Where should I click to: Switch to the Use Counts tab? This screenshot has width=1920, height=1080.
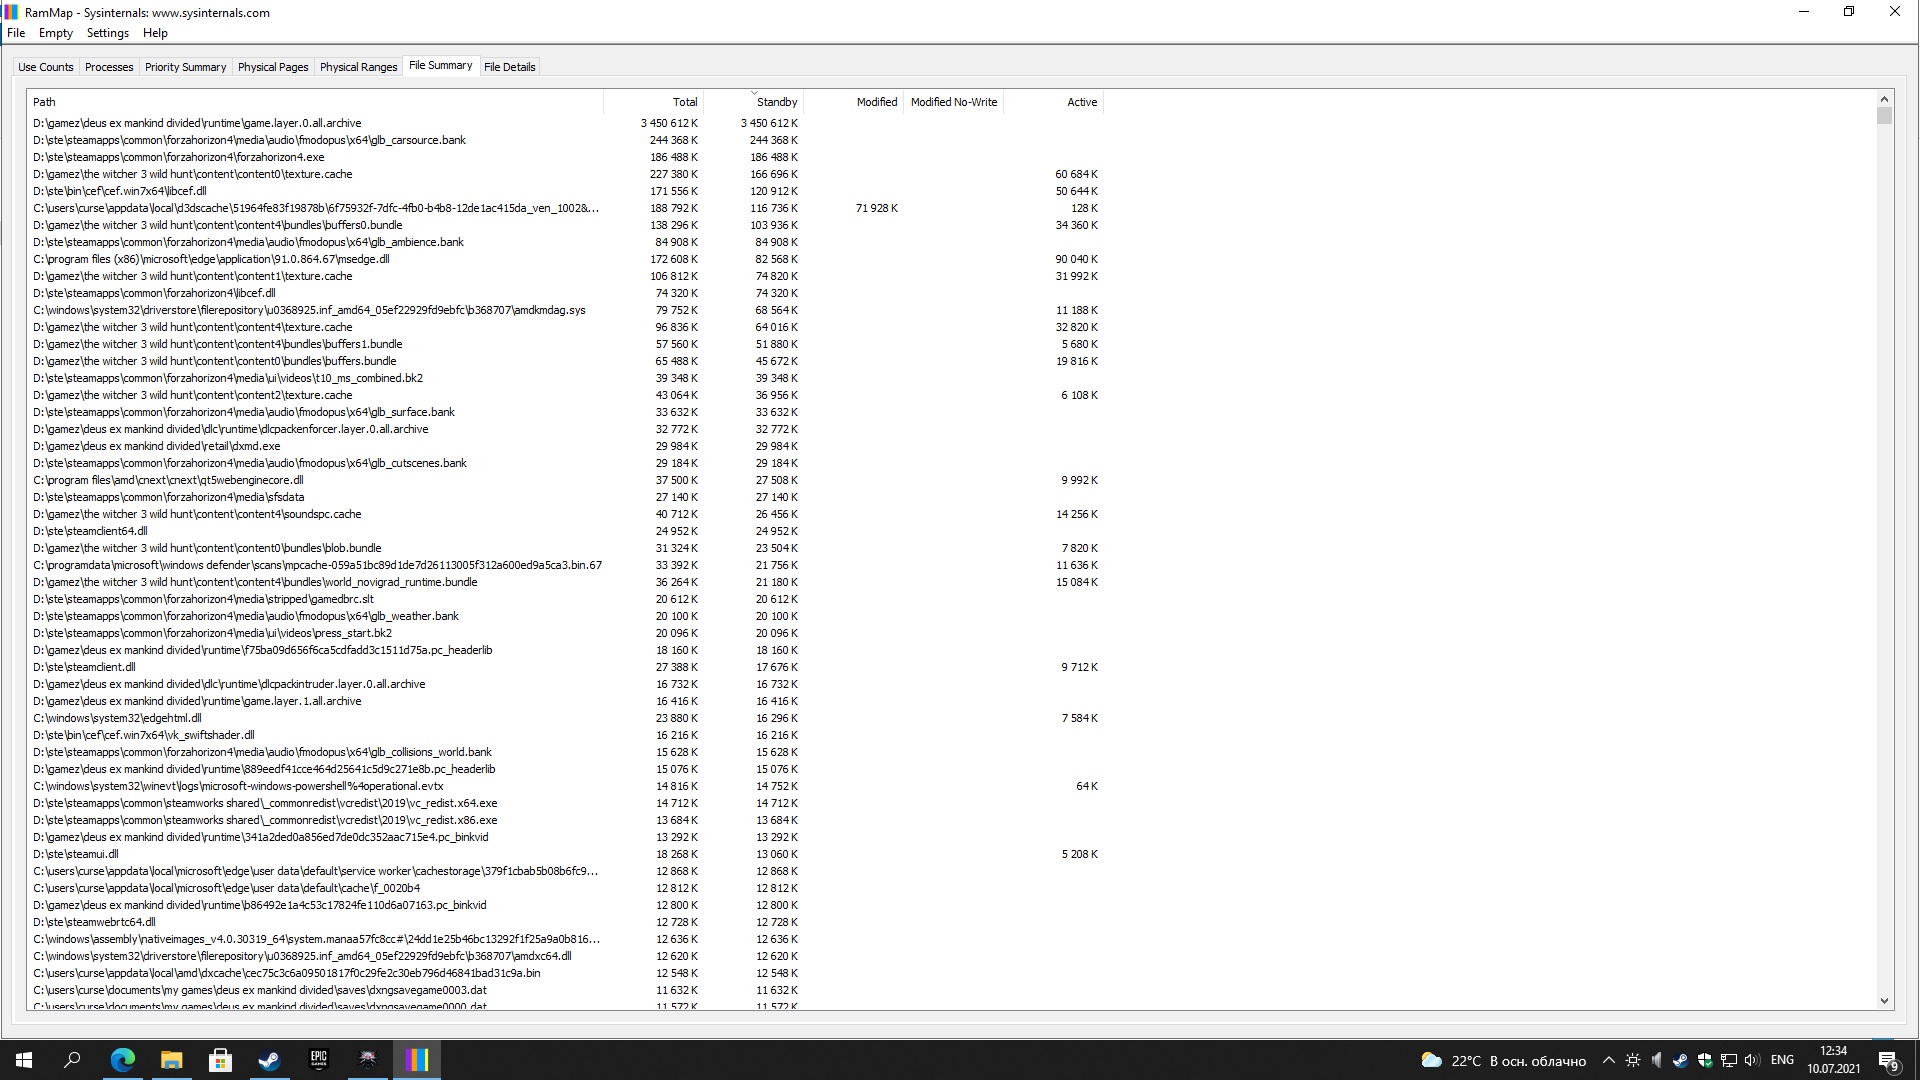point(46,67)
